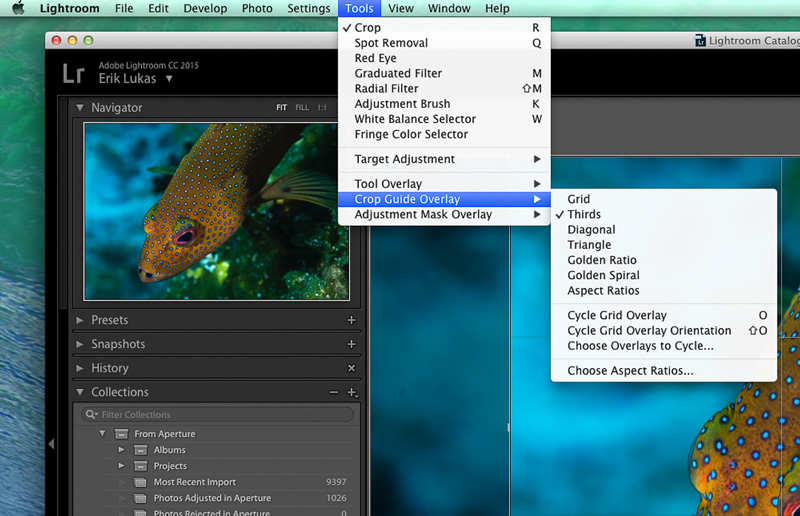Click Choose Aspect Ratios... option
This screenshot has height=516, width=800.
[x=630, y=371]
